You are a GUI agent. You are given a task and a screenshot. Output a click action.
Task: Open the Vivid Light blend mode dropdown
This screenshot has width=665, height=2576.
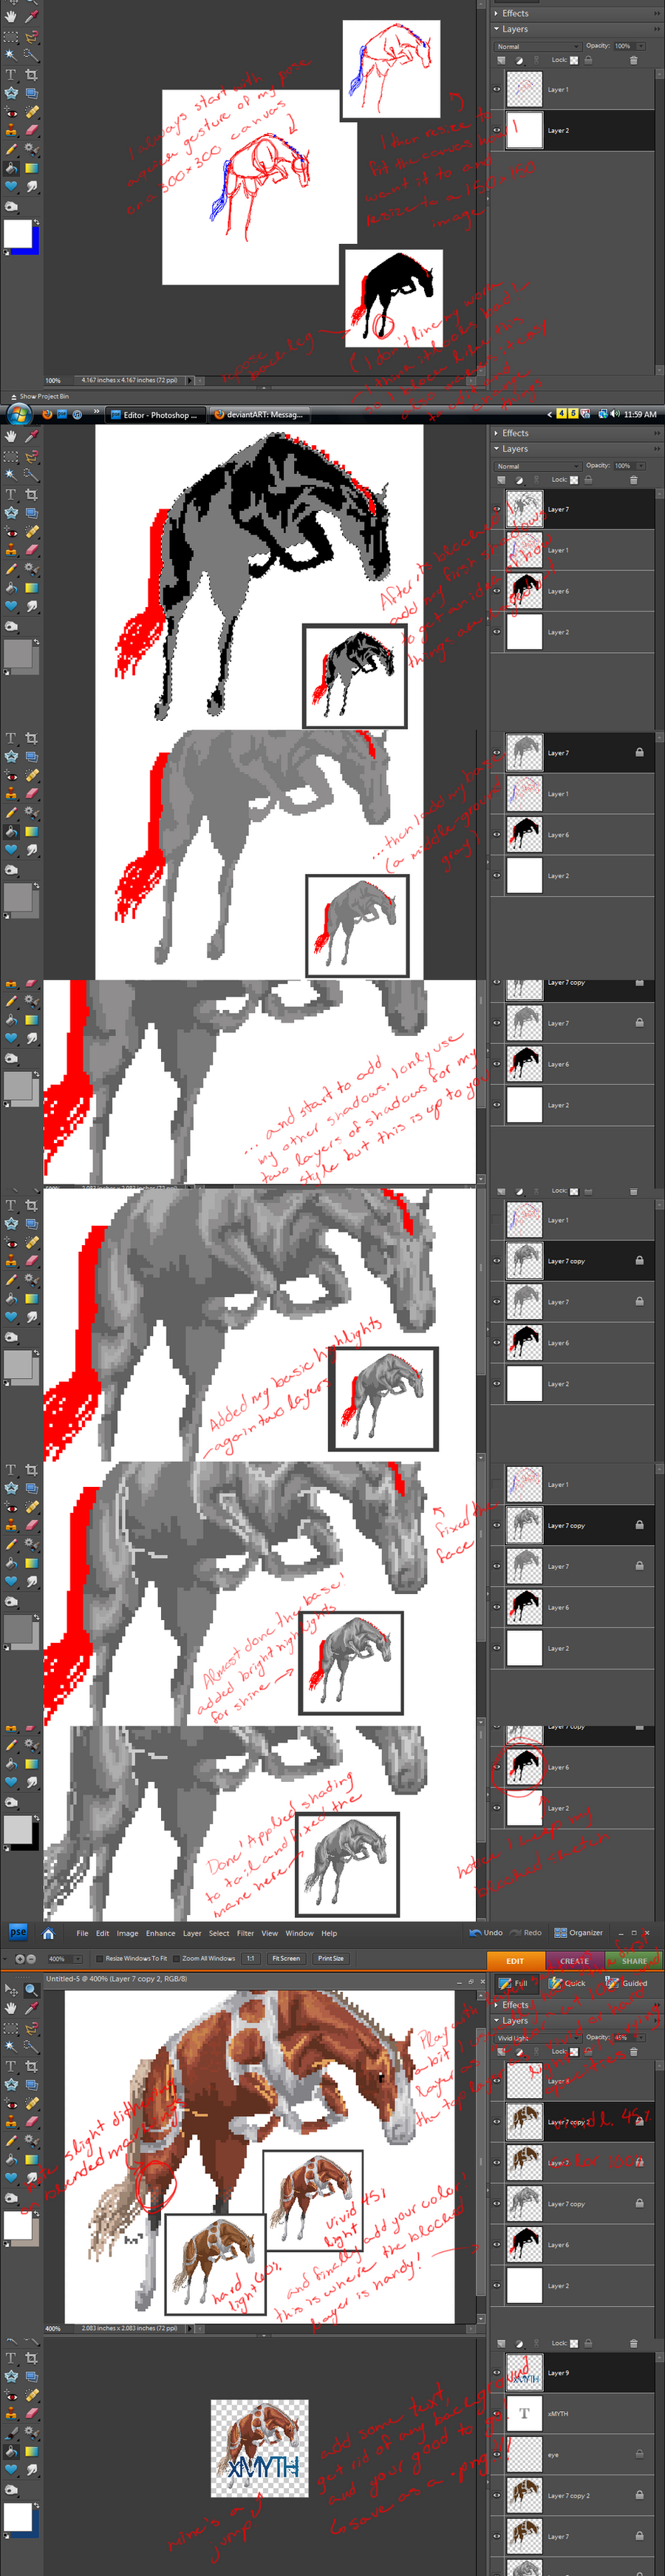(538, 2038)
